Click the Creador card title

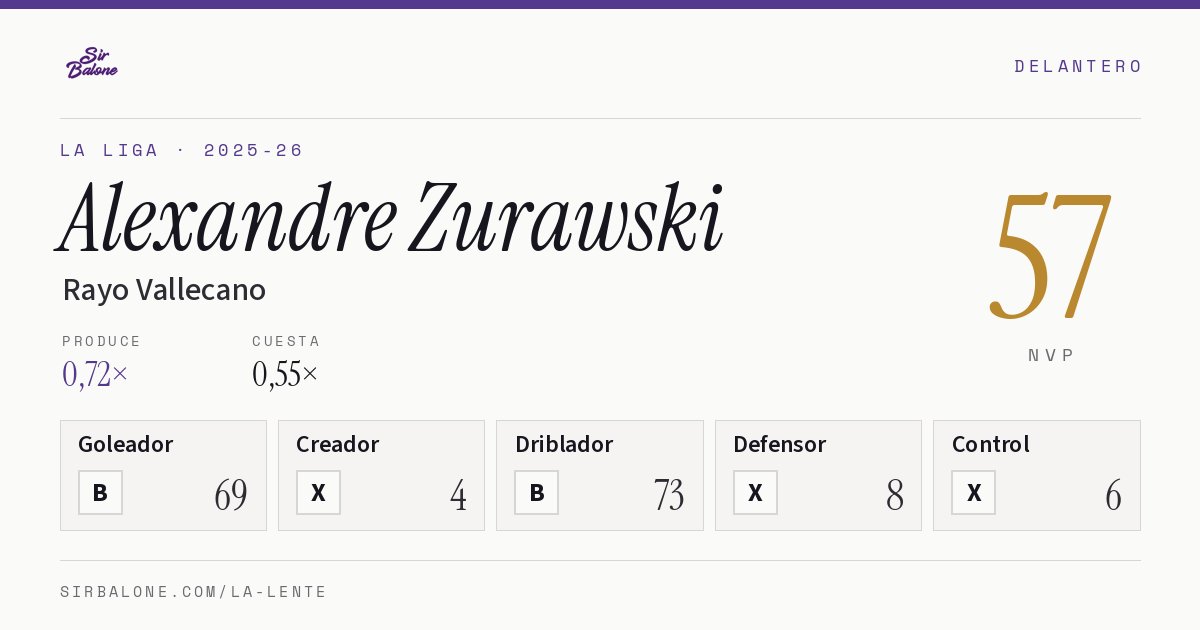337,444
